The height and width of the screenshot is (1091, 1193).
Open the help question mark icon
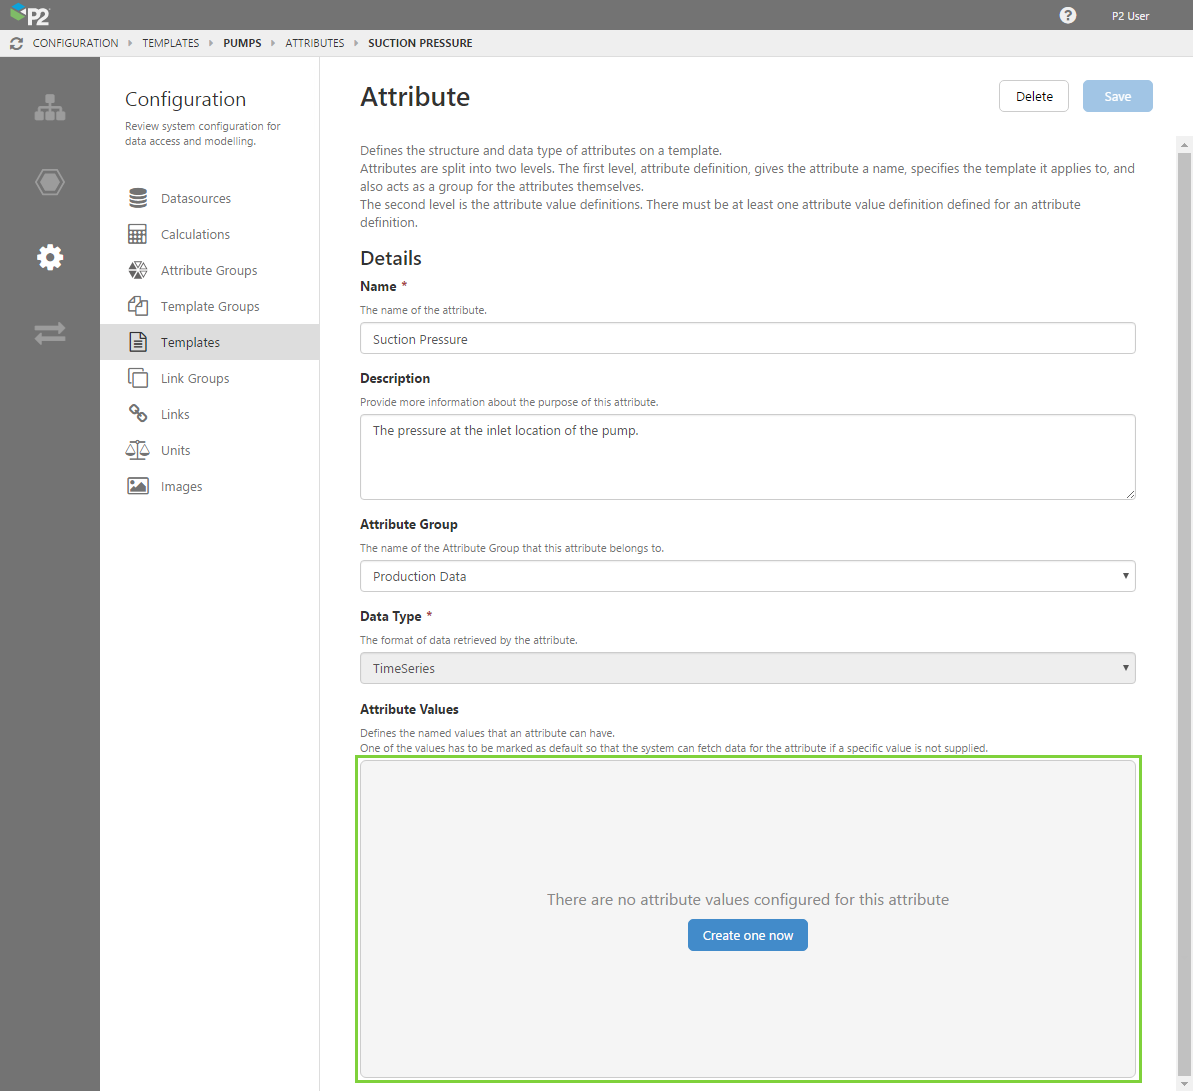point(1068,15)
